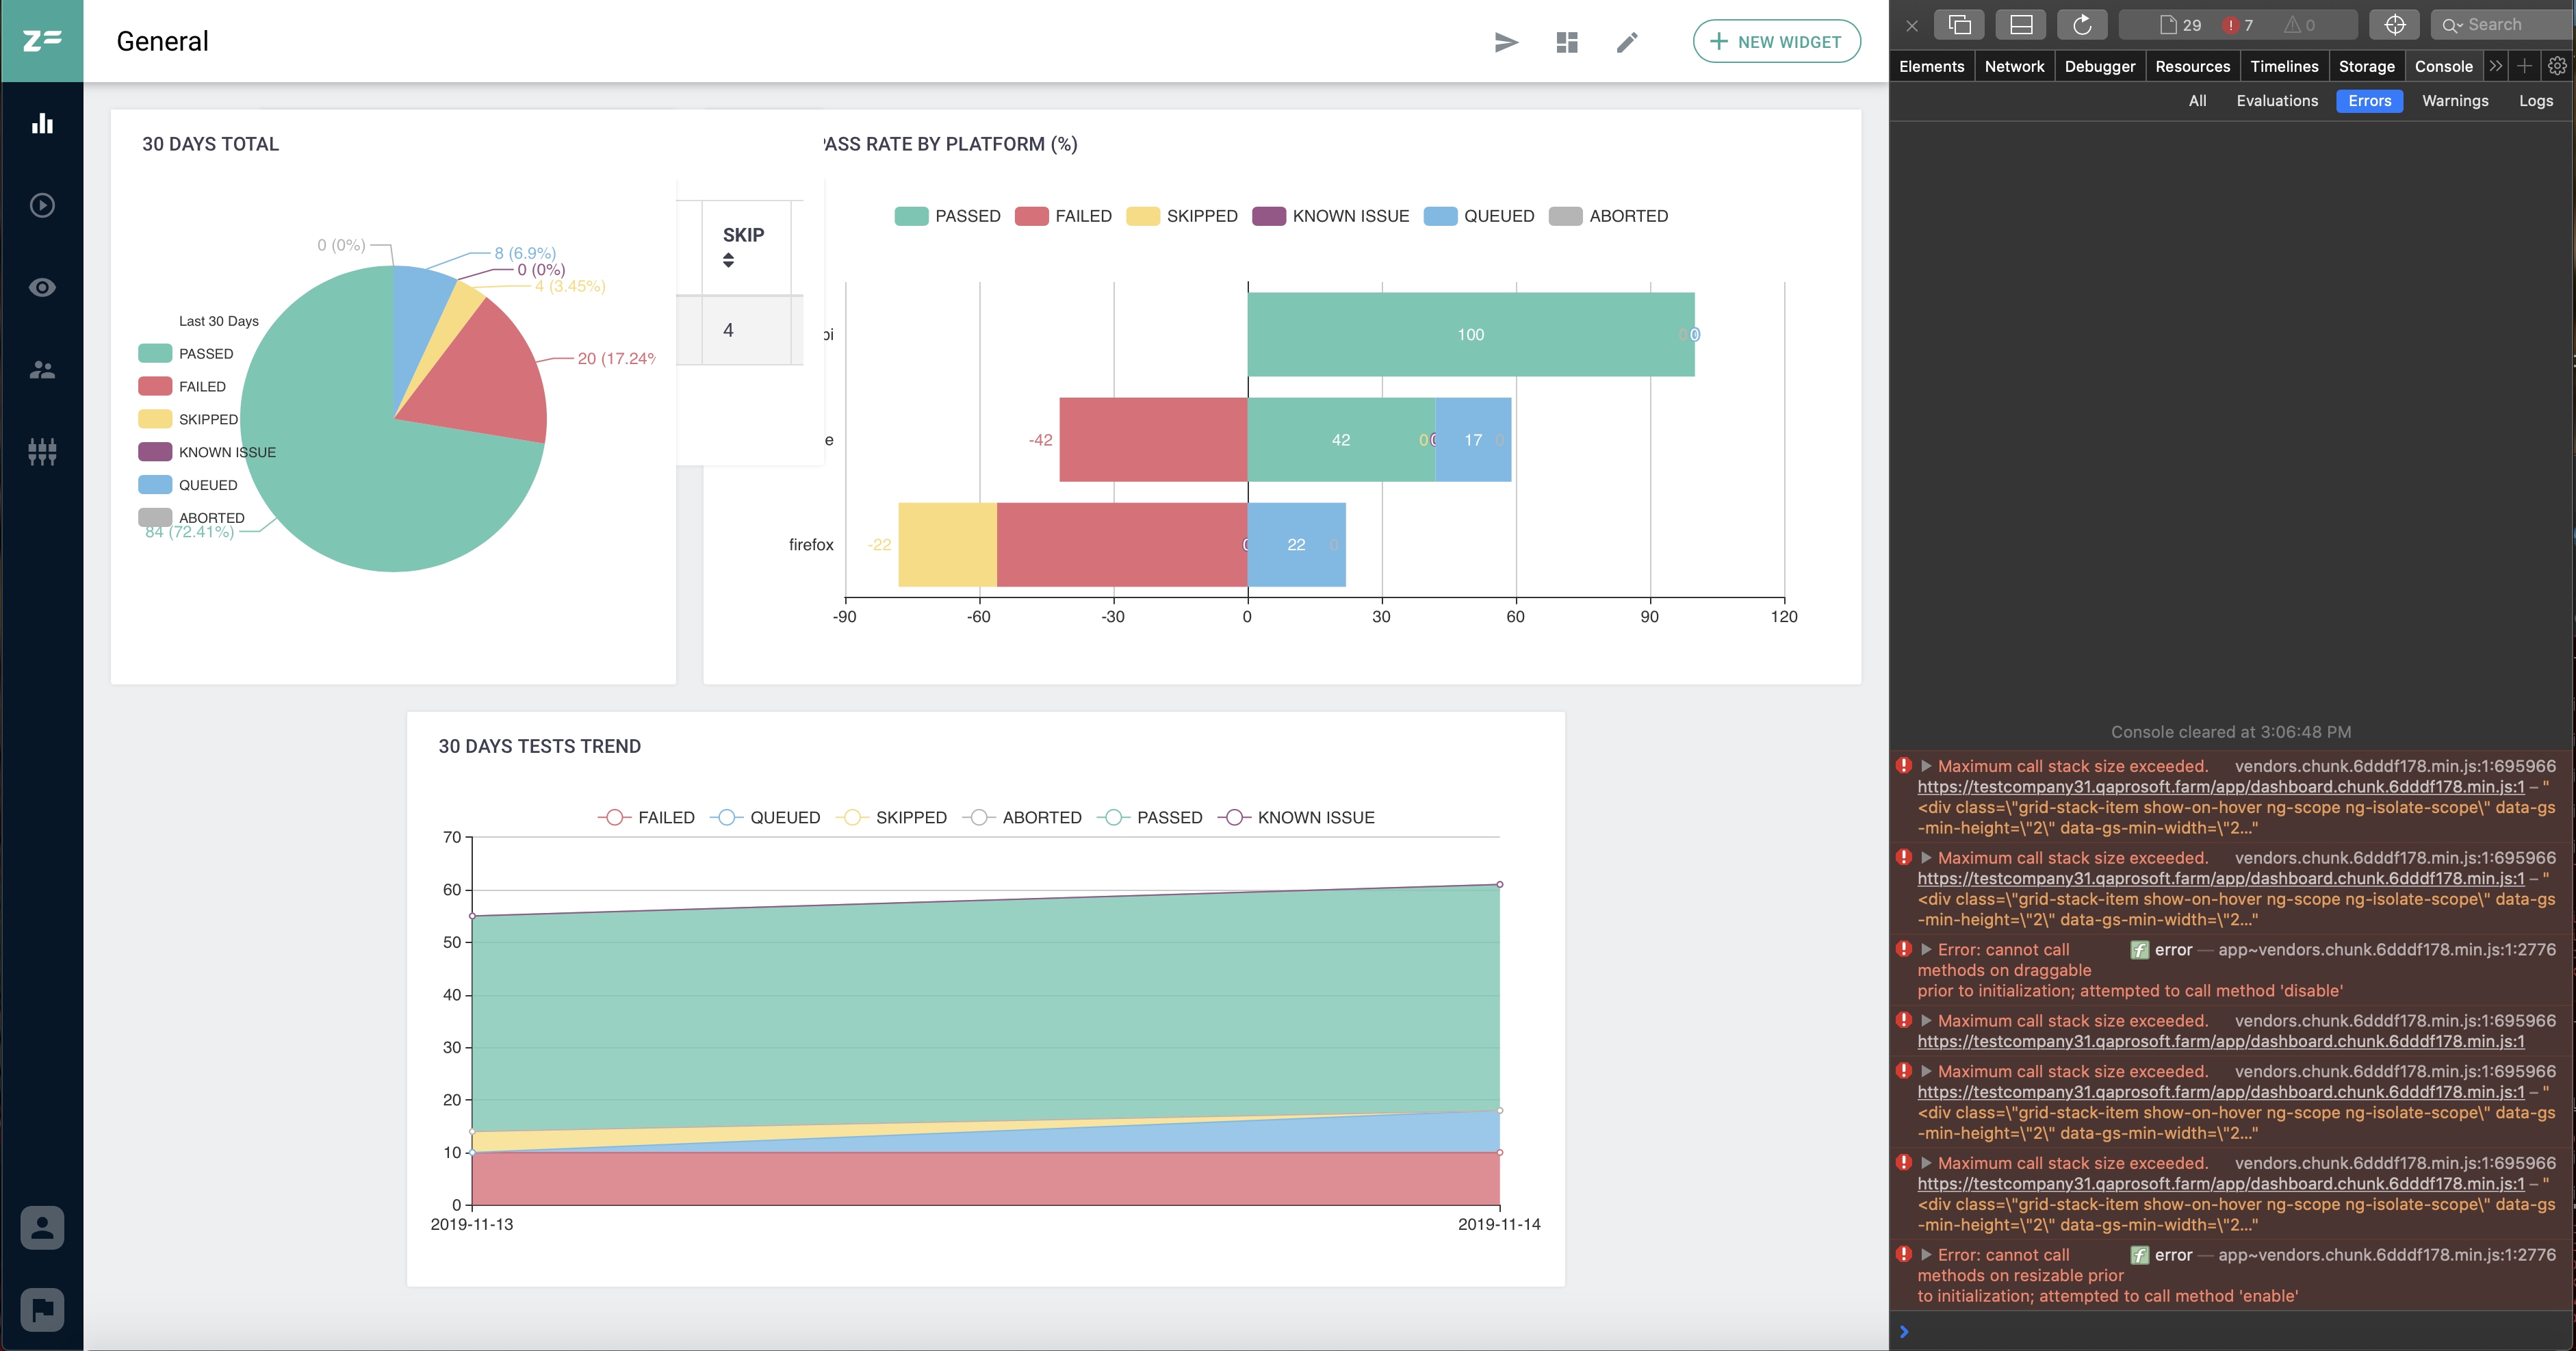Open integrations sliders icon in sidebar
This screenshot has width=2576, height=1351.
click(x=42, y=452)
